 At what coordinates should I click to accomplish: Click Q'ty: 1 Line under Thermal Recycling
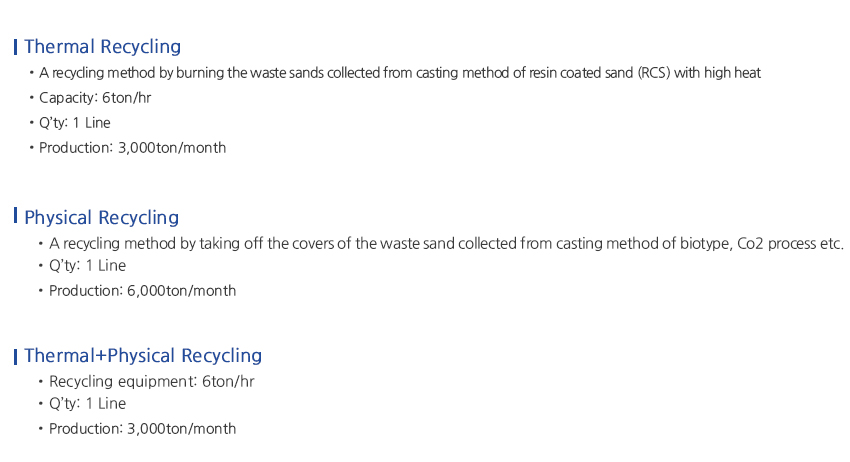pos(75,123)
